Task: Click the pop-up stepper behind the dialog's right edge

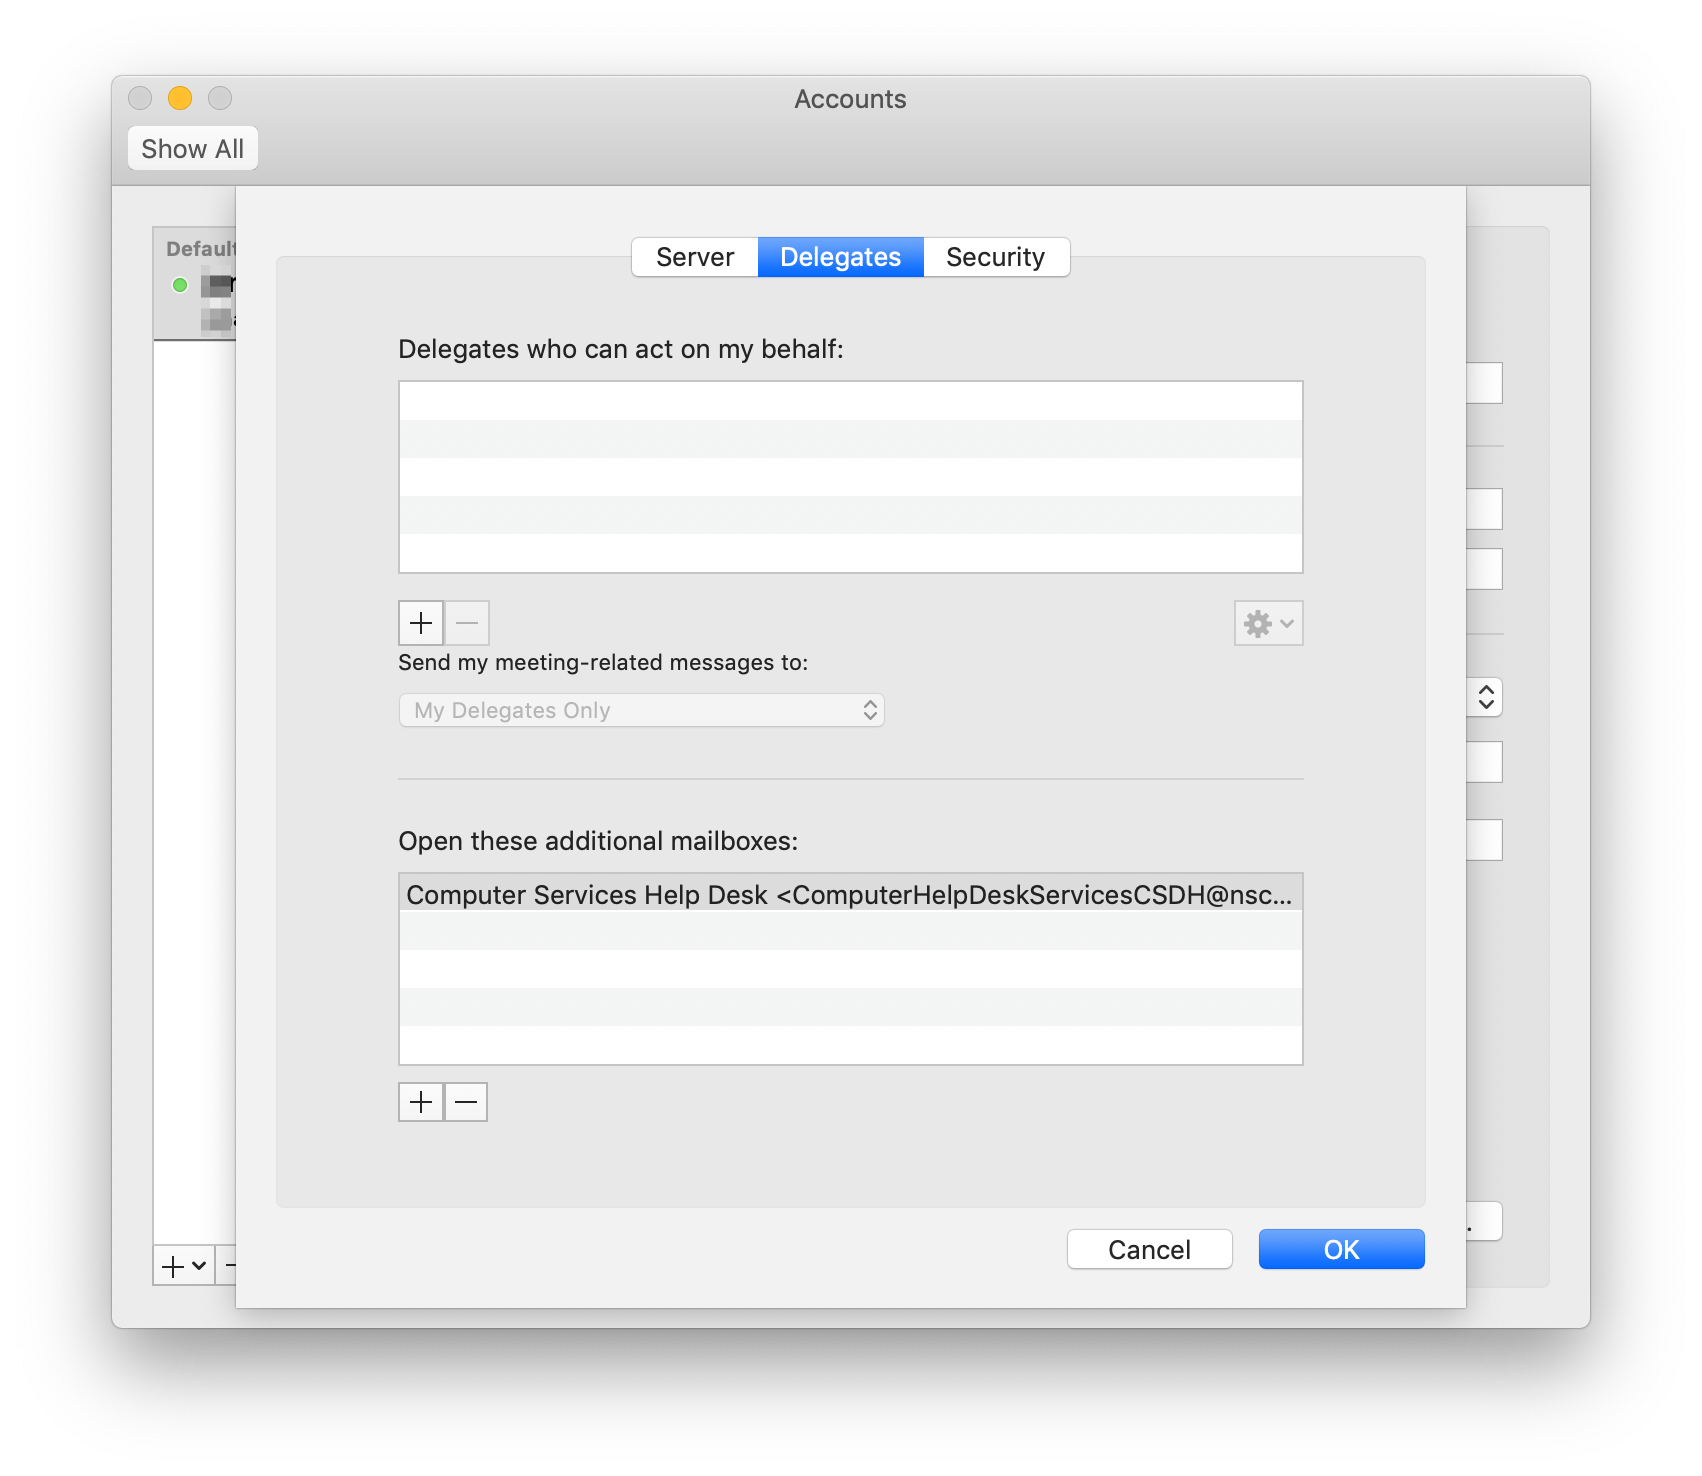Action: click(x=1486, y=697)
